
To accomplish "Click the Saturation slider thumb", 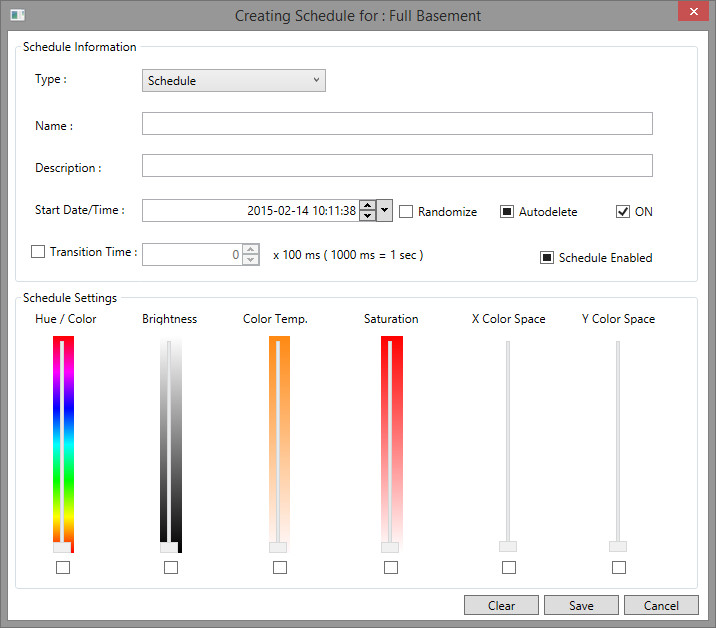I will (390, 547).
